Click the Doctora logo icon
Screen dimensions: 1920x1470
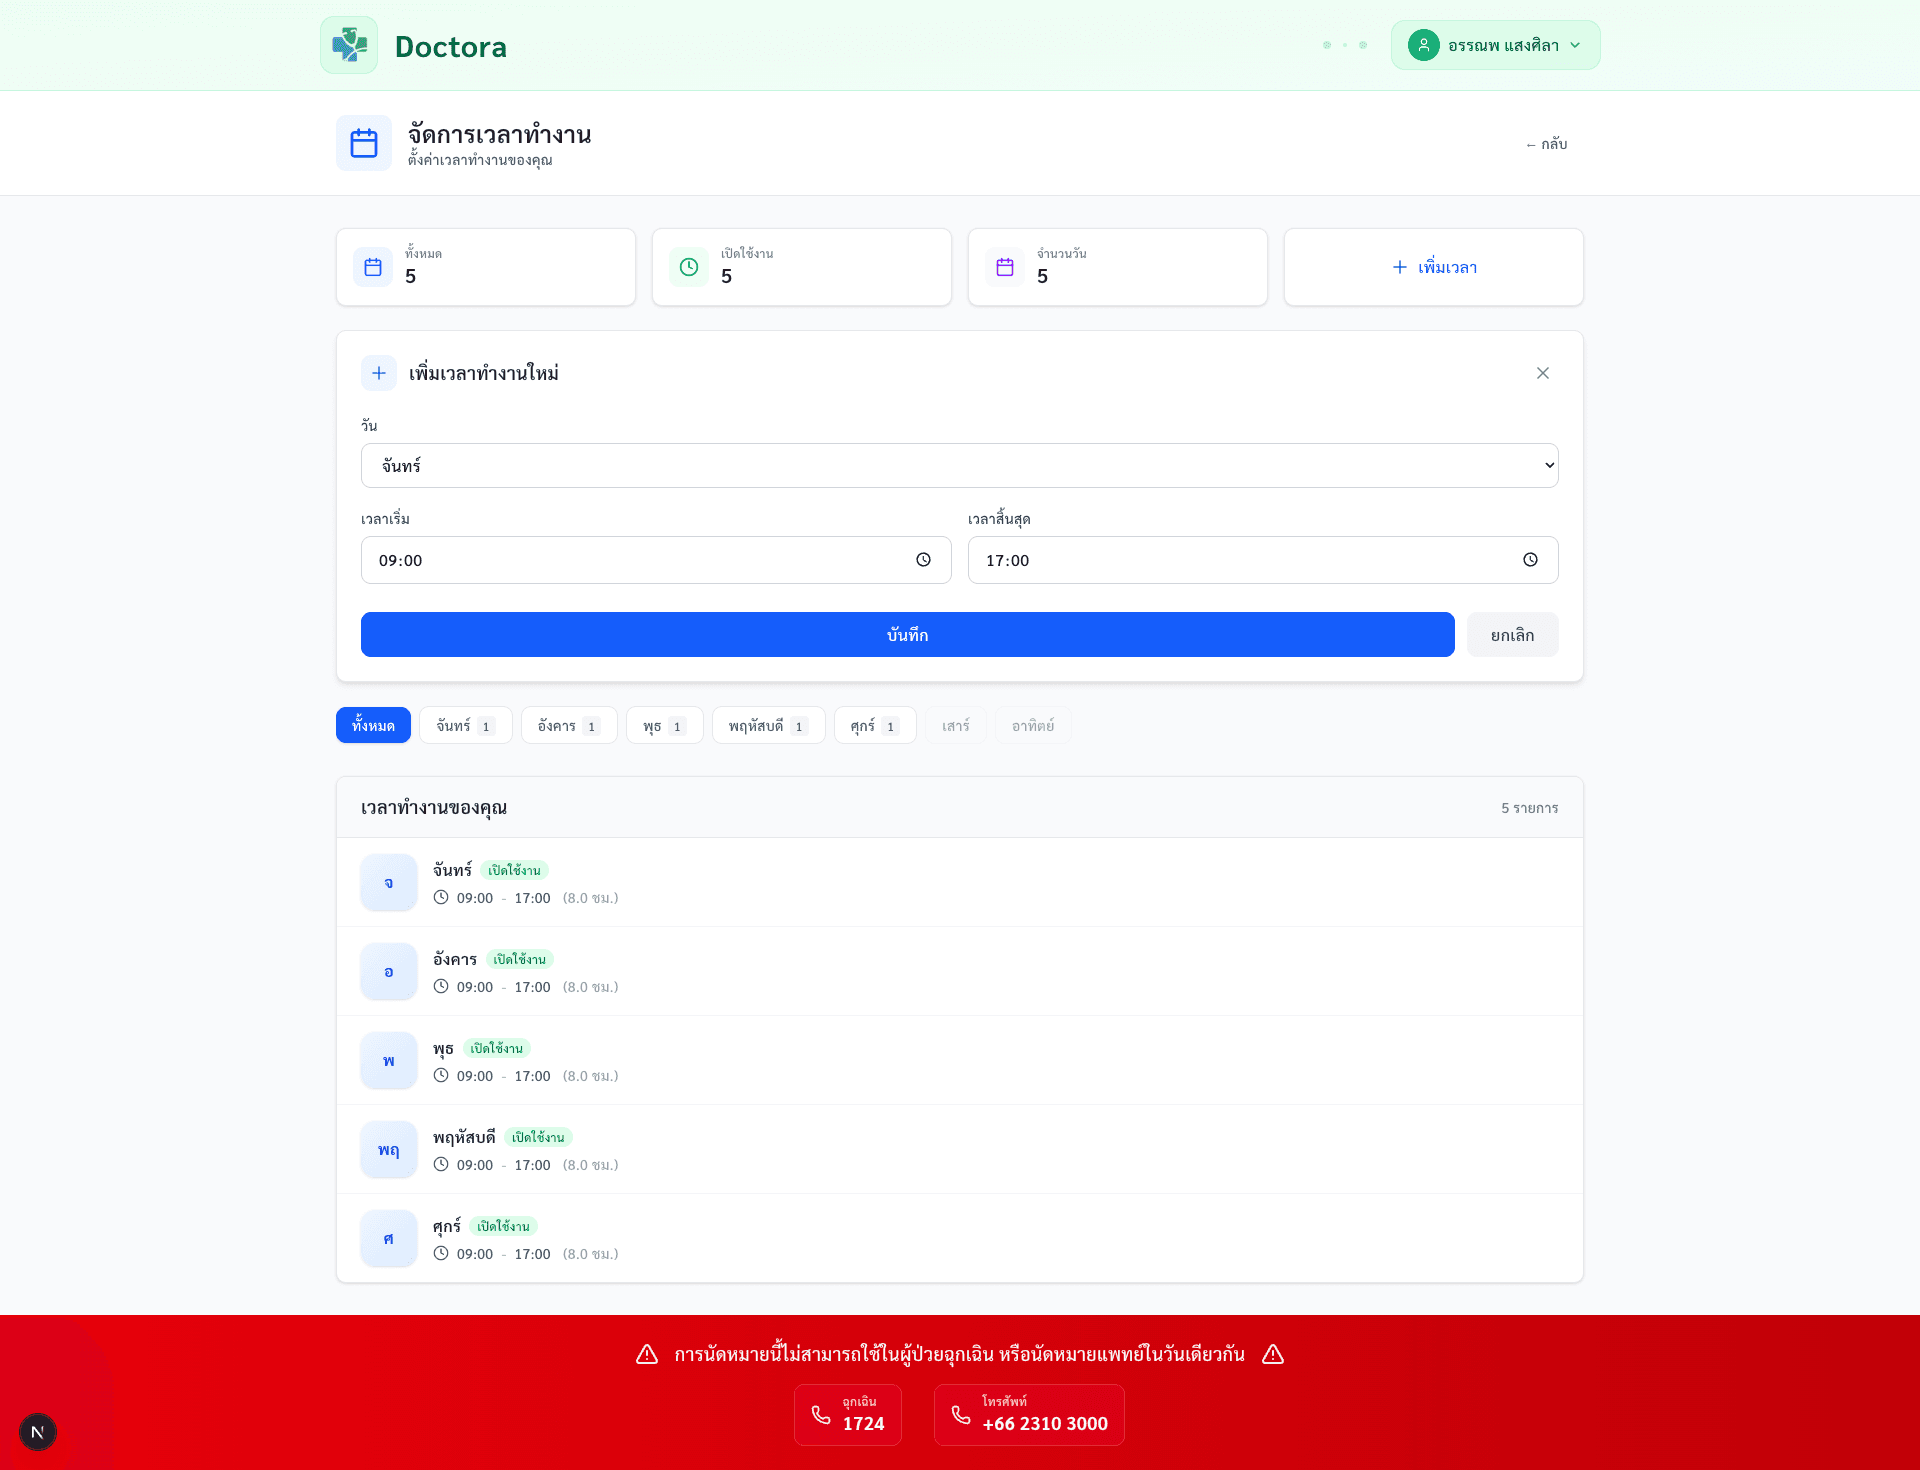[x=349, y=45]
